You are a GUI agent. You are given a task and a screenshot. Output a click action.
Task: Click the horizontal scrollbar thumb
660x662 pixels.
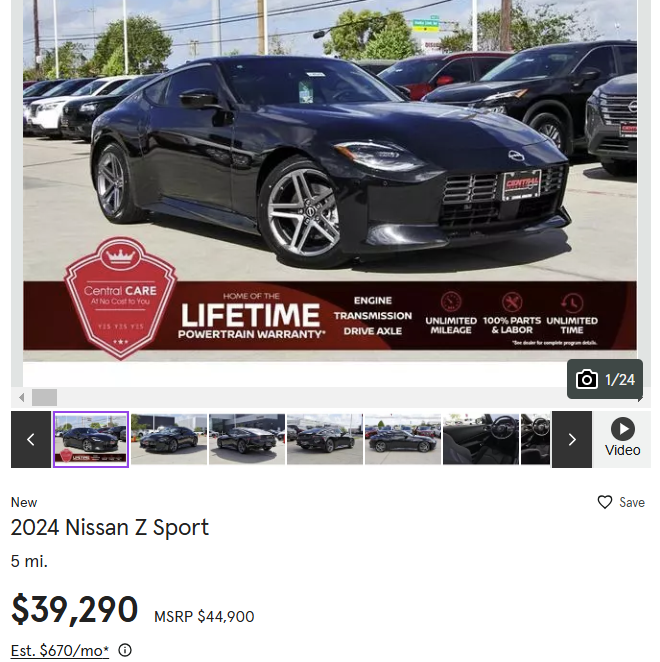(x=44, y=397)
